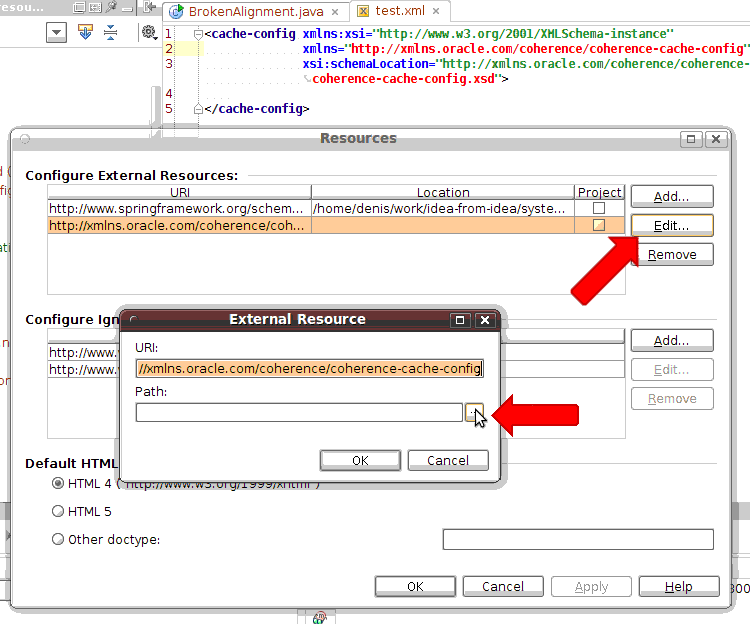Image resolution: width=750 pixels, height=624 pixels.
Task: Click the xmlns oracle coherence URL in editor
Action: 547,49
